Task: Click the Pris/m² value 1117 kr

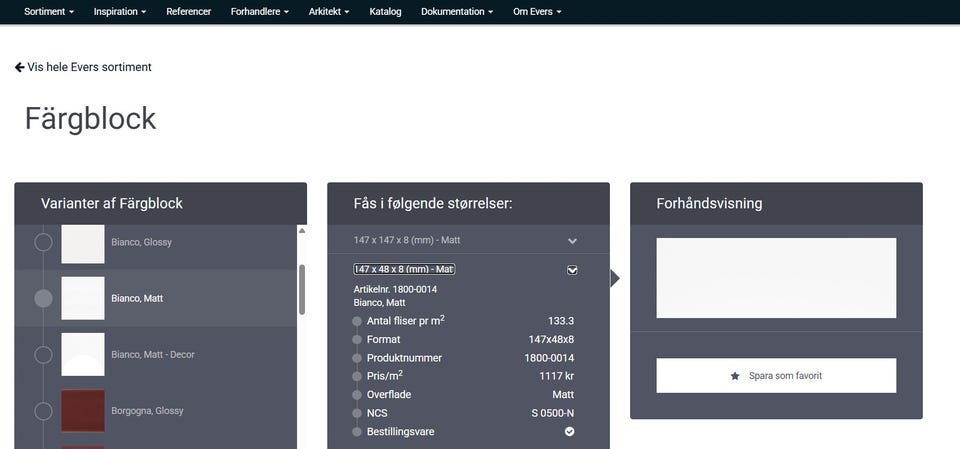Action: [557, 376]
